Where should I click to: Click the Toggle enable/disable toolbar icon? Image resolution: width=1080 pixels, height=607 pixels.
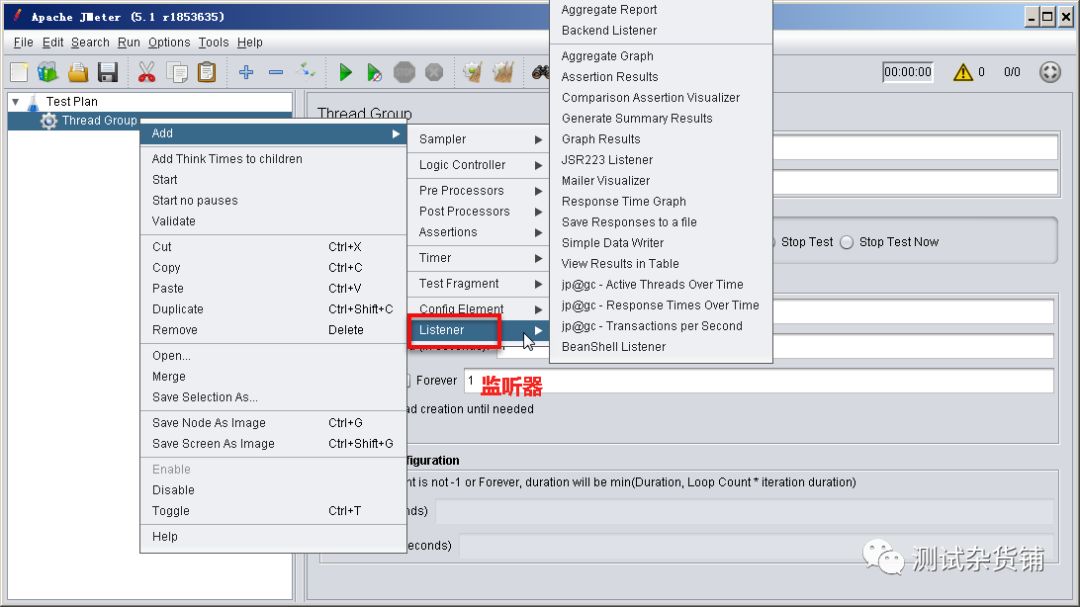pyautogui.click(x=306, y=70)
